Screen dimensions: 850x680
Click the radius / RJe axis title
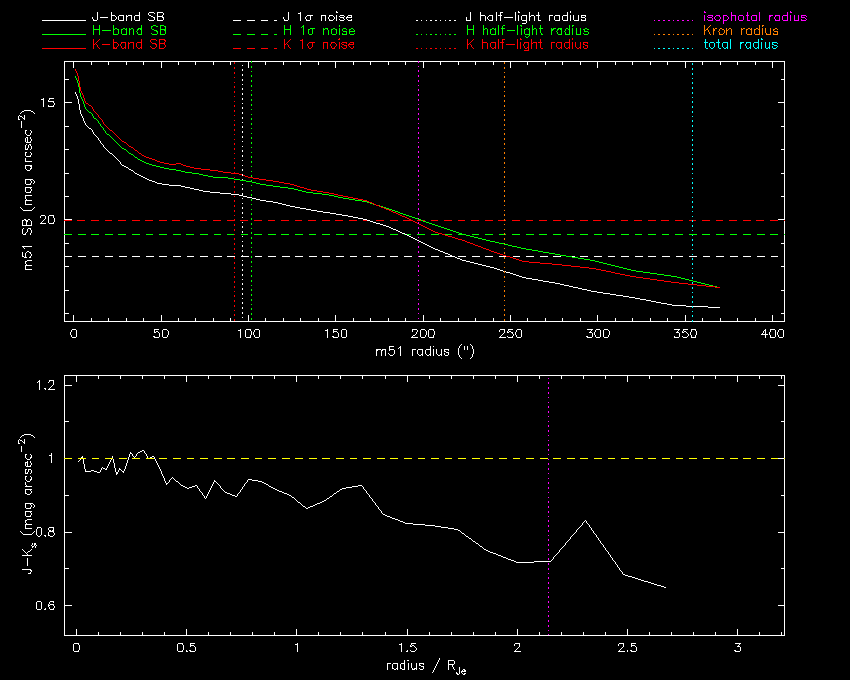(x=424, y=666)
